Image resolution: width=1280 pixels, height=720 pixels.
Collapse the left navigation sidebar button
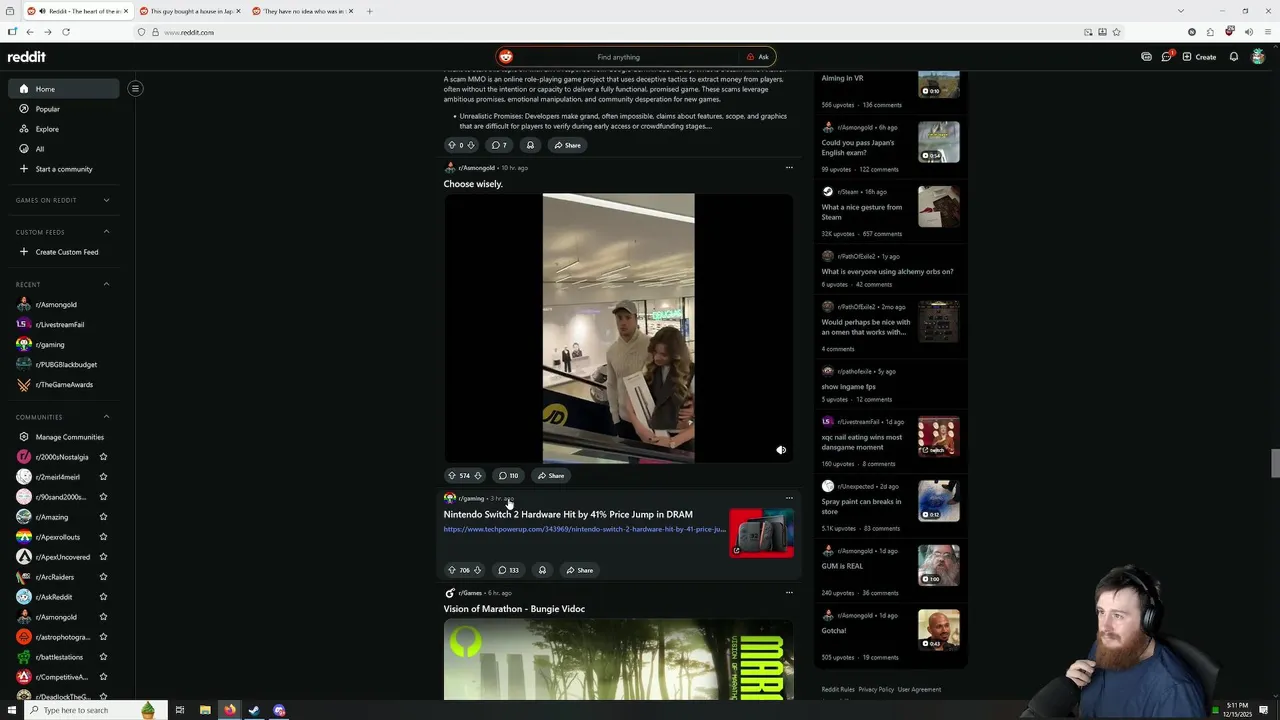point(135,88)
